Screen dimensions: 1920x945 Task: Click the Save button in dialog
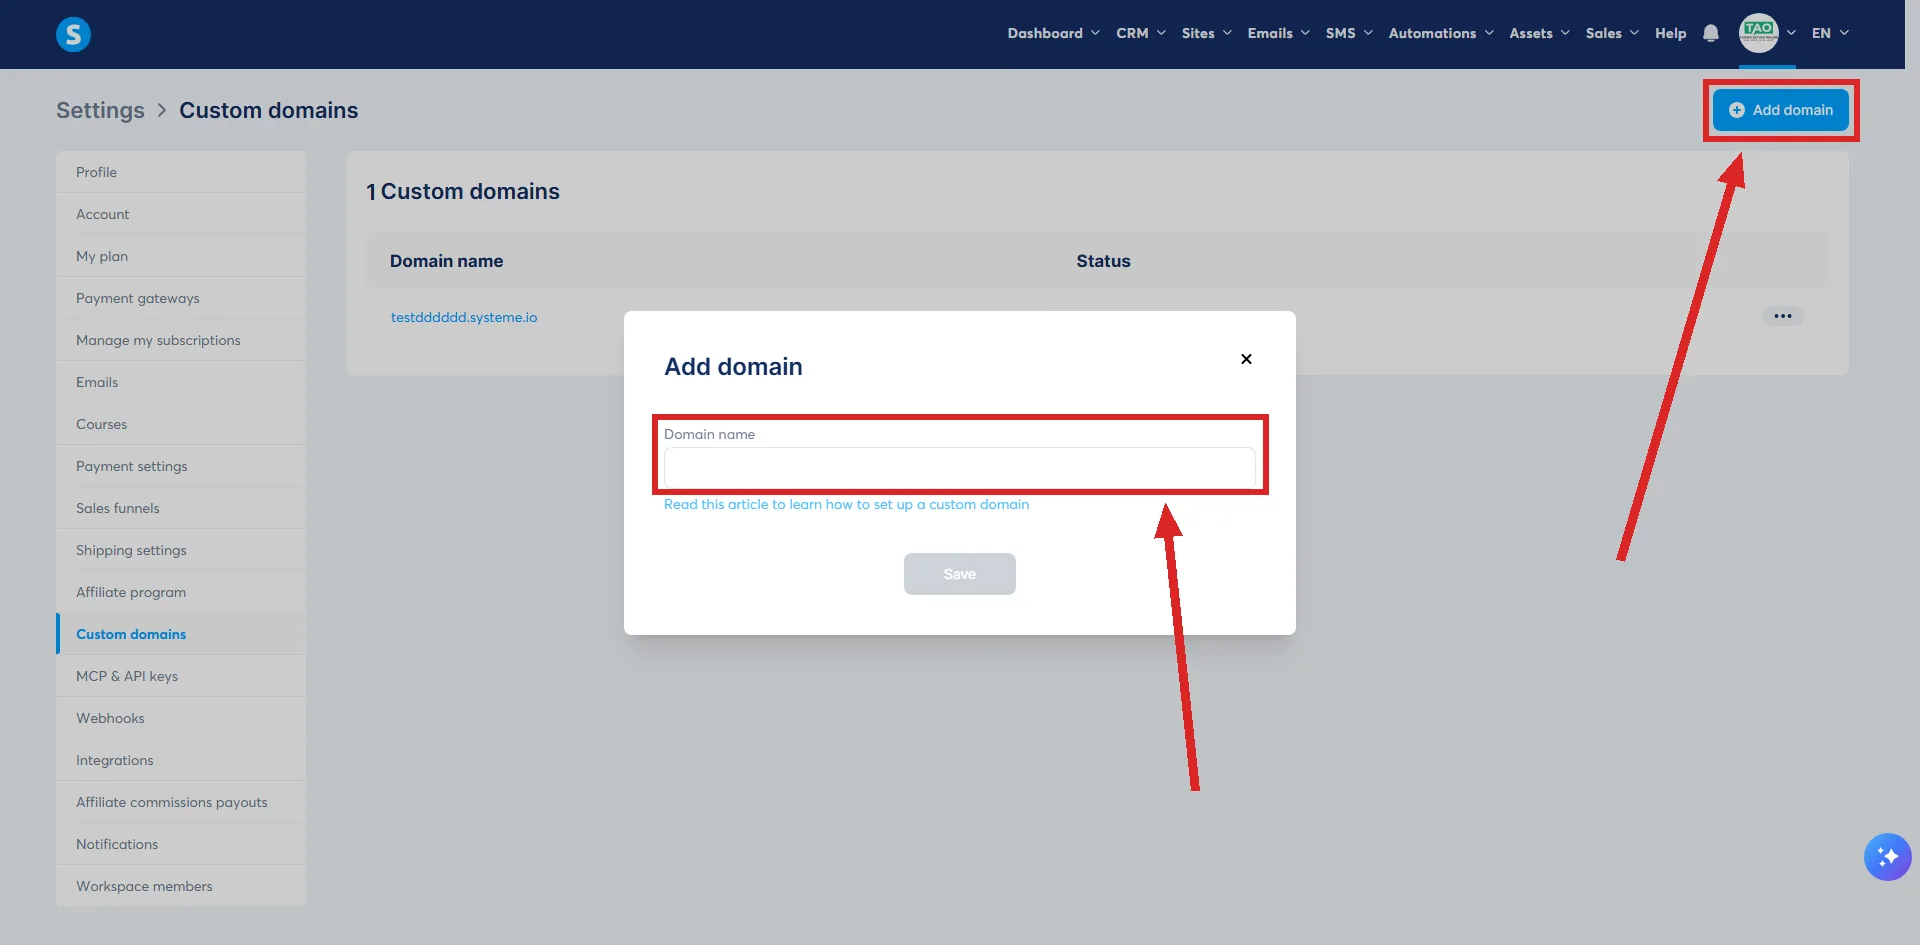point(959,574)
